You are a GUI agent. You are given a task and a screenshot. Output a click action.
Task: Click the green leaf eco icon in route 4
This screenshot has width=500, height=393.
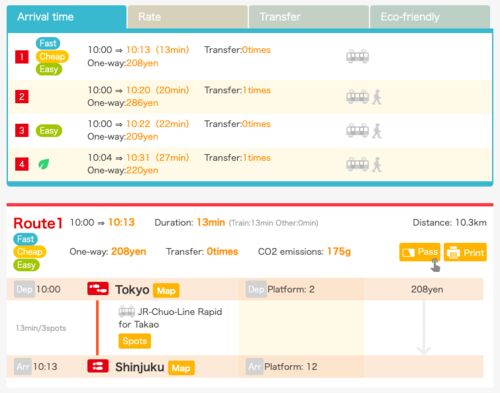44,164
